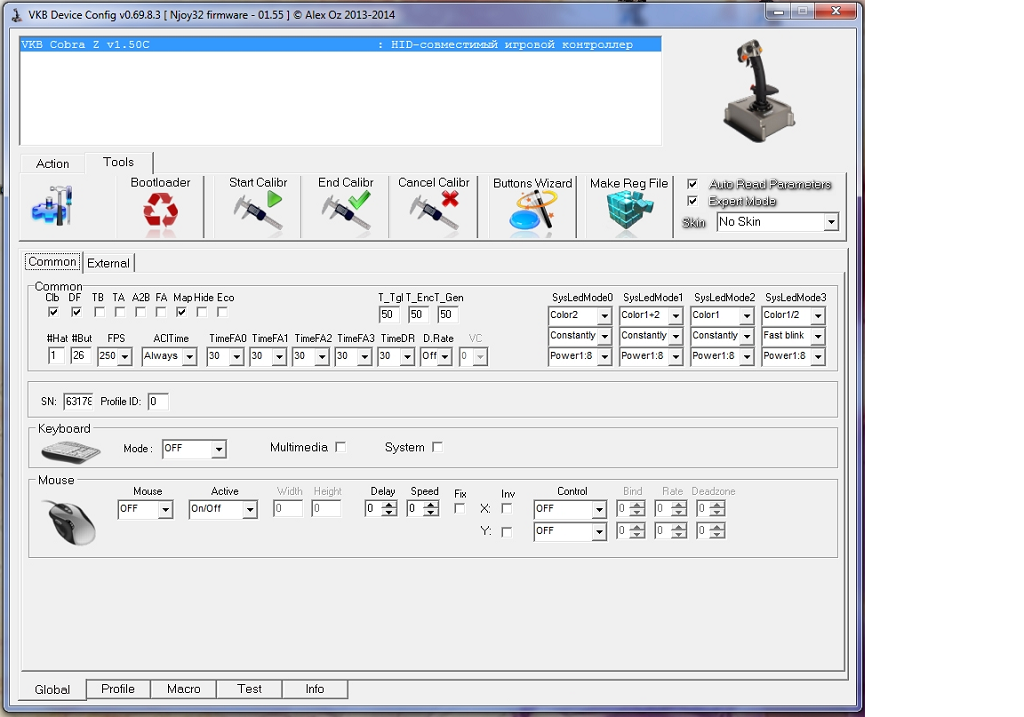This screenshot has width=1024, height=717.
Task: Open the ACITime dropdown set to Always
Action: point(189,357)
